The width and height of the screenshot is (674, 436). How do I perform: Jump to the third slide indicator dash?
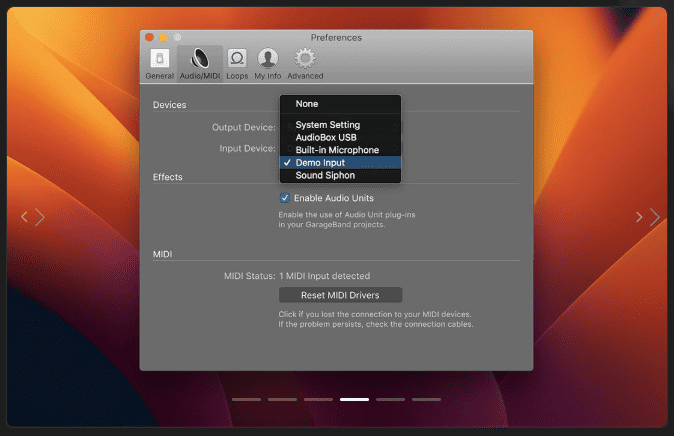(x=319, y=399)
